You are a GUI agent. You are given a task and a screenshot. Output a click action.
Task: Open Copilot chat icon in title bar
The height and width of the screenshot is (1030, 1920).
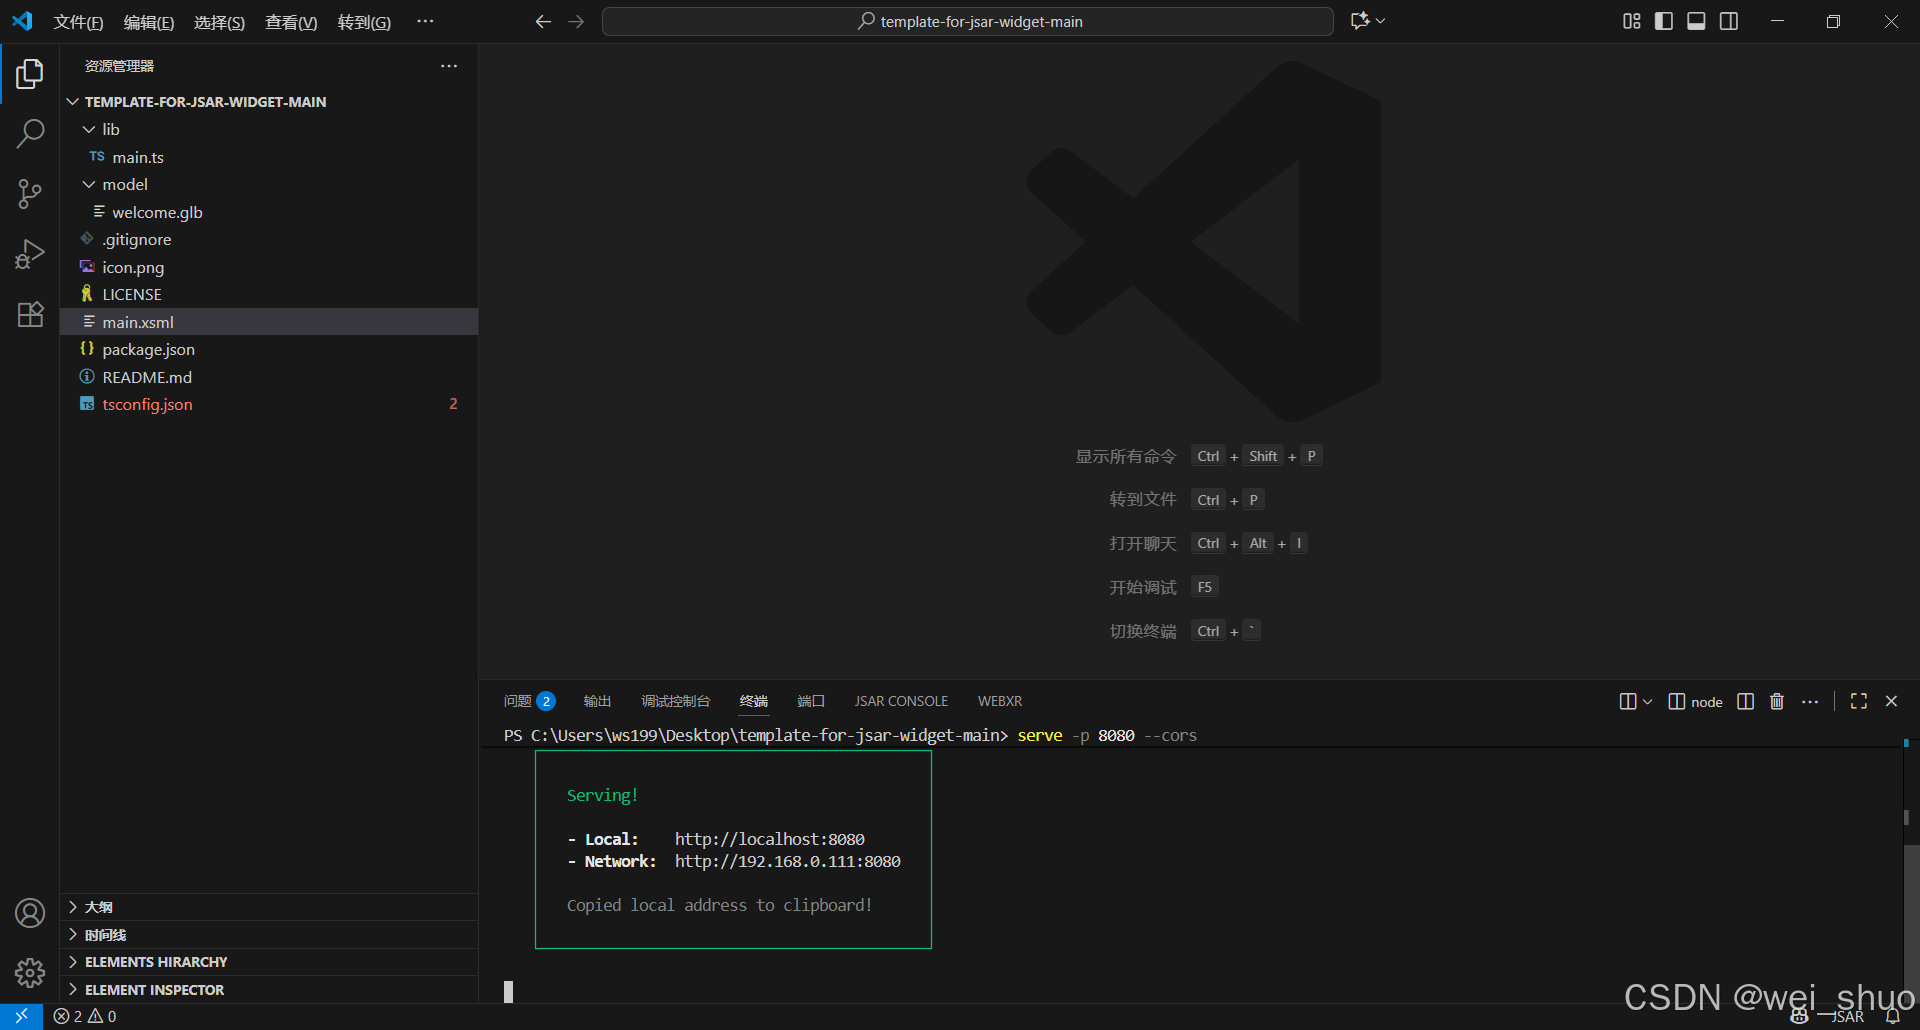[x=1360, y=21]
